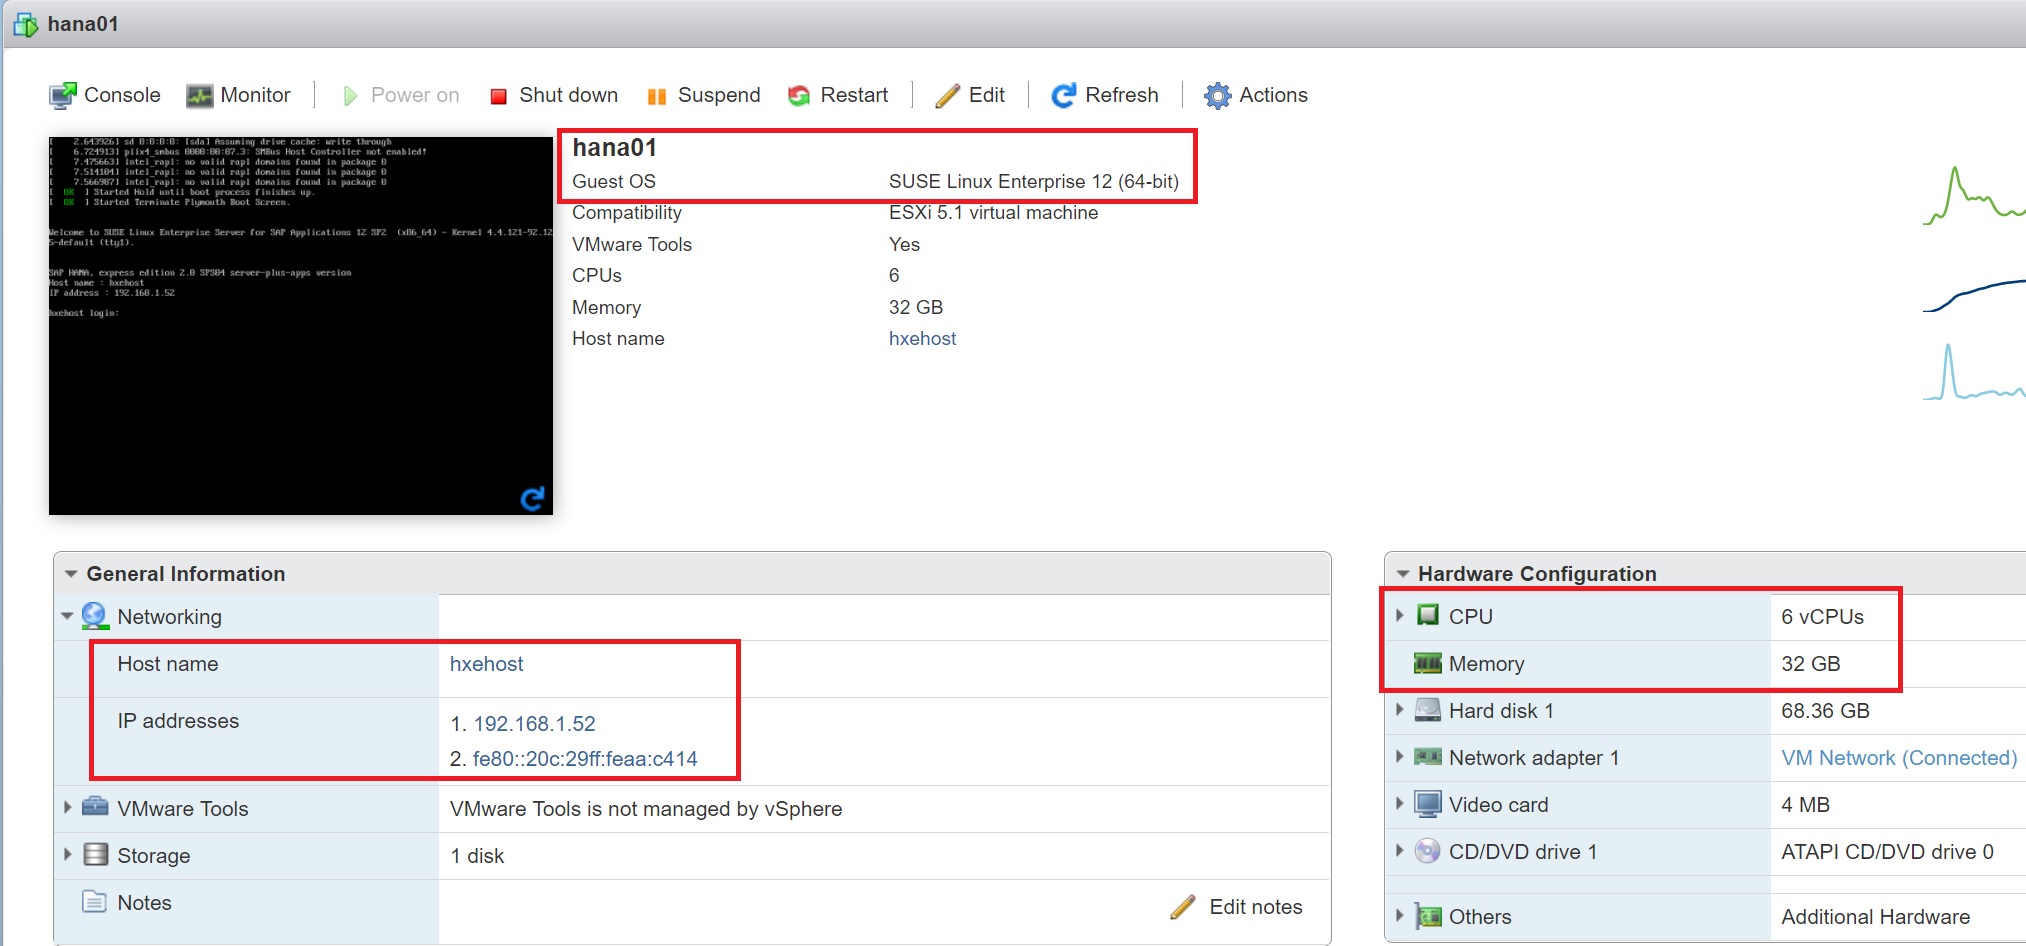Collapse the General Information panel
This screenshot has width=2026, height=946.
71,574
